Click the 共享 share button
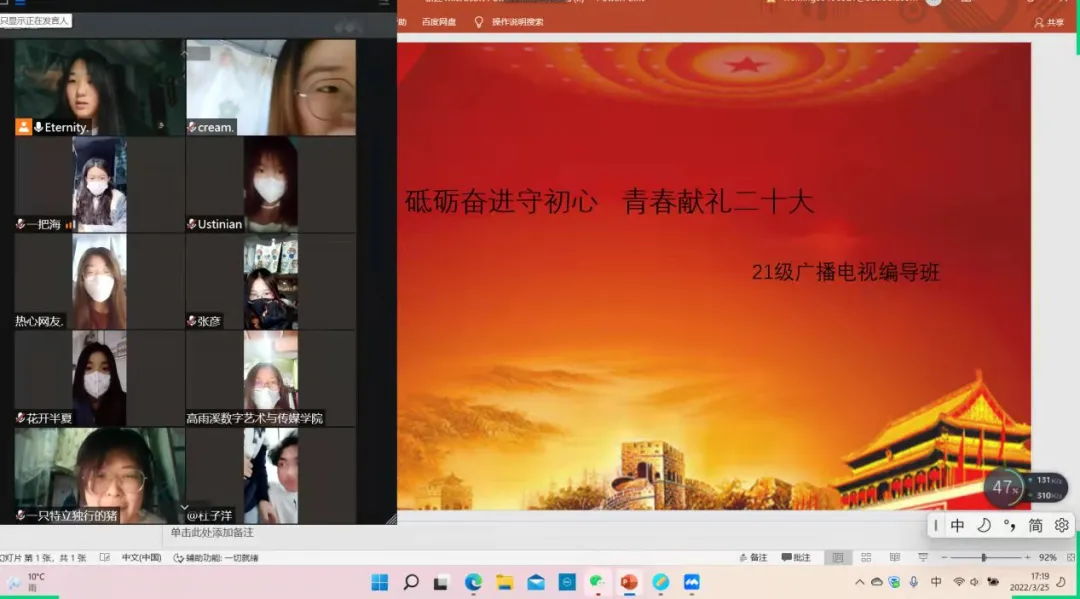1080x599 pixels. [x=1049, y=22]
